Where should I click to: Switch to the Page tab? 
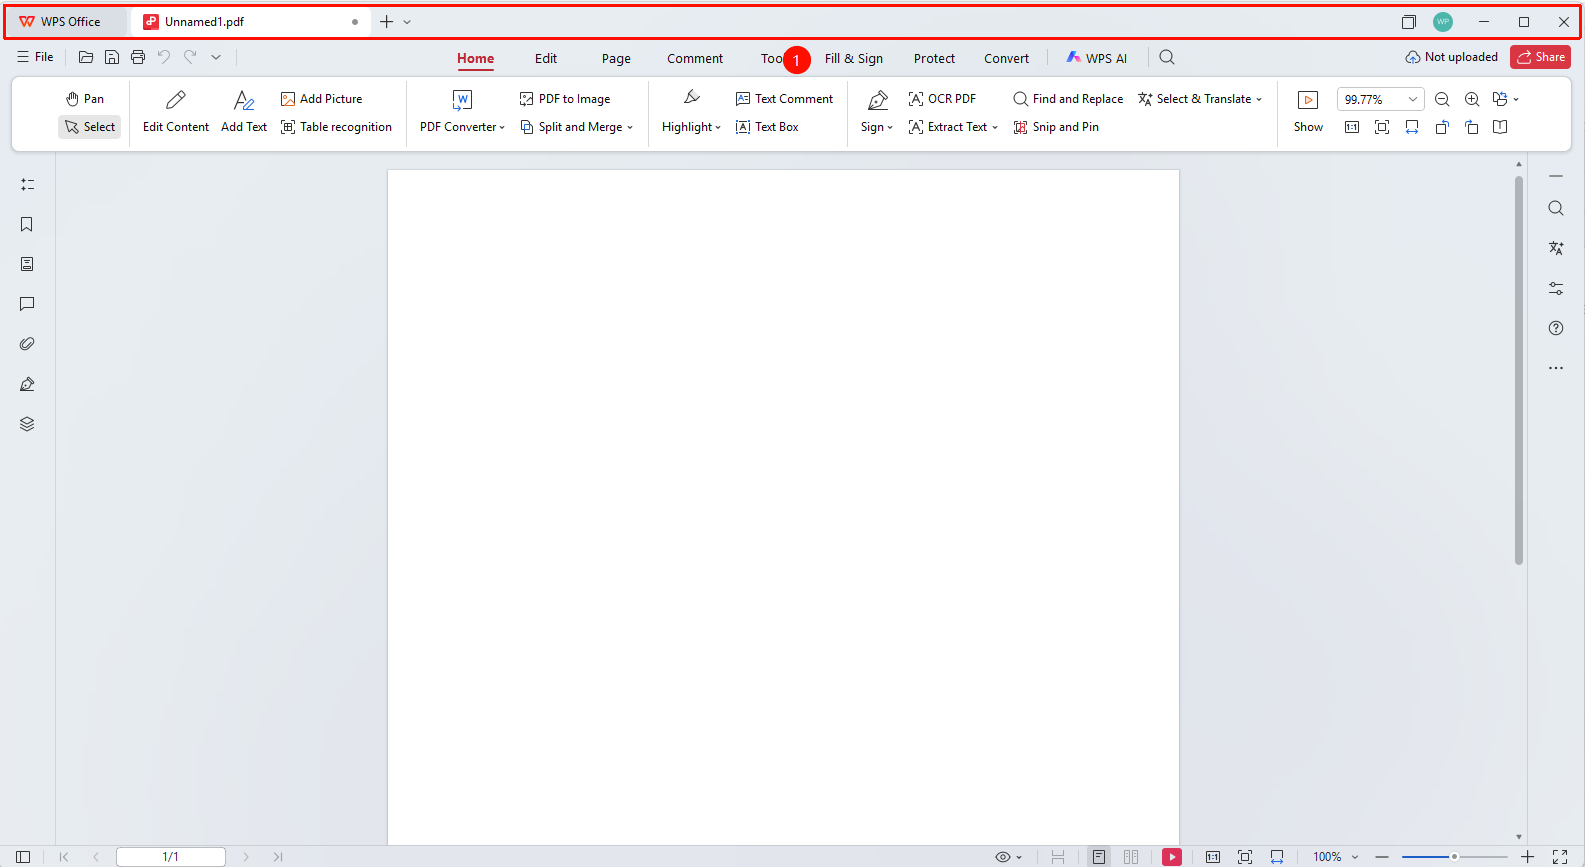coord(616,58)
